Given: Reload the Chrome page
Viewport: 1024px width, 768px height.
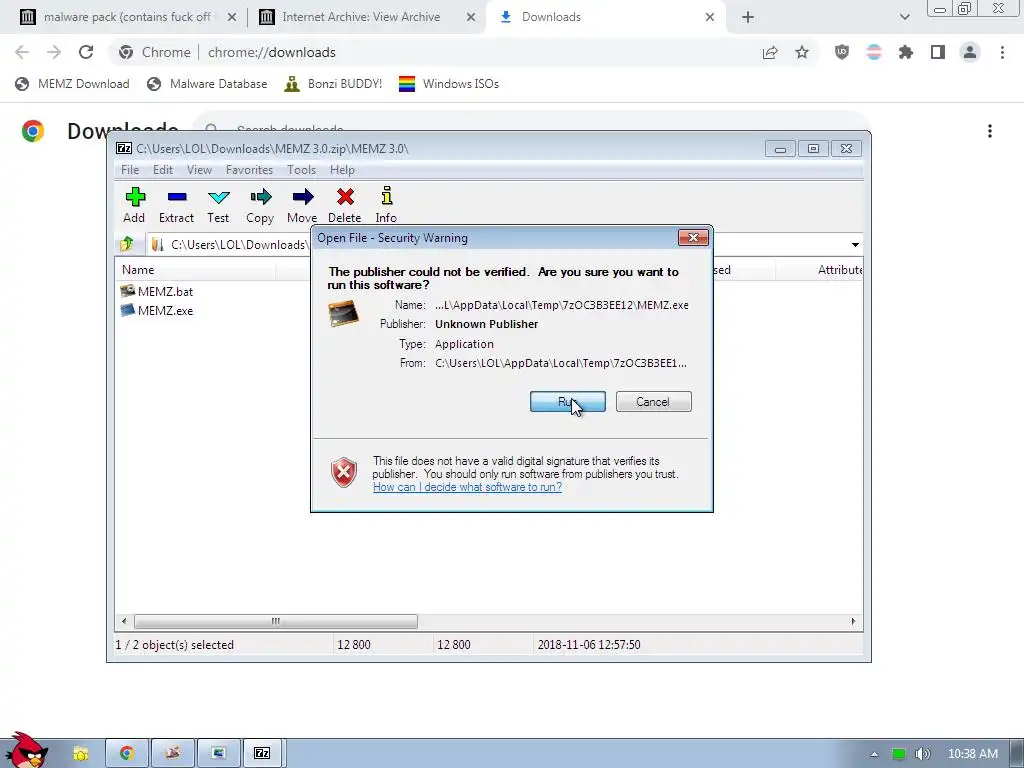Looking at the screenshot, I should [86, 52].
